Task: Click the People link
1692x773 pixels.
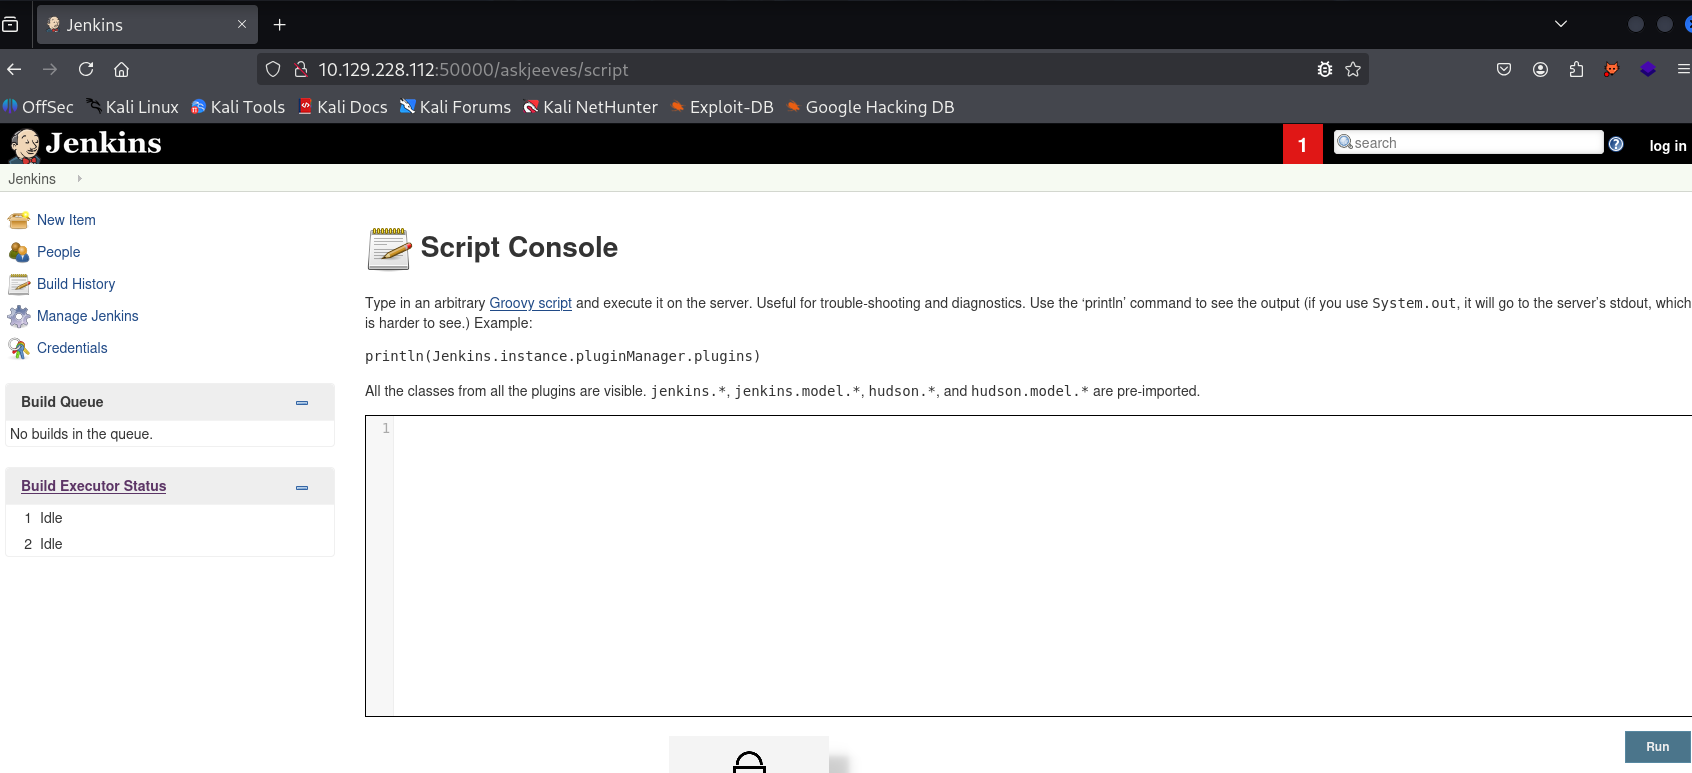Action: click(x=58, y=252)
